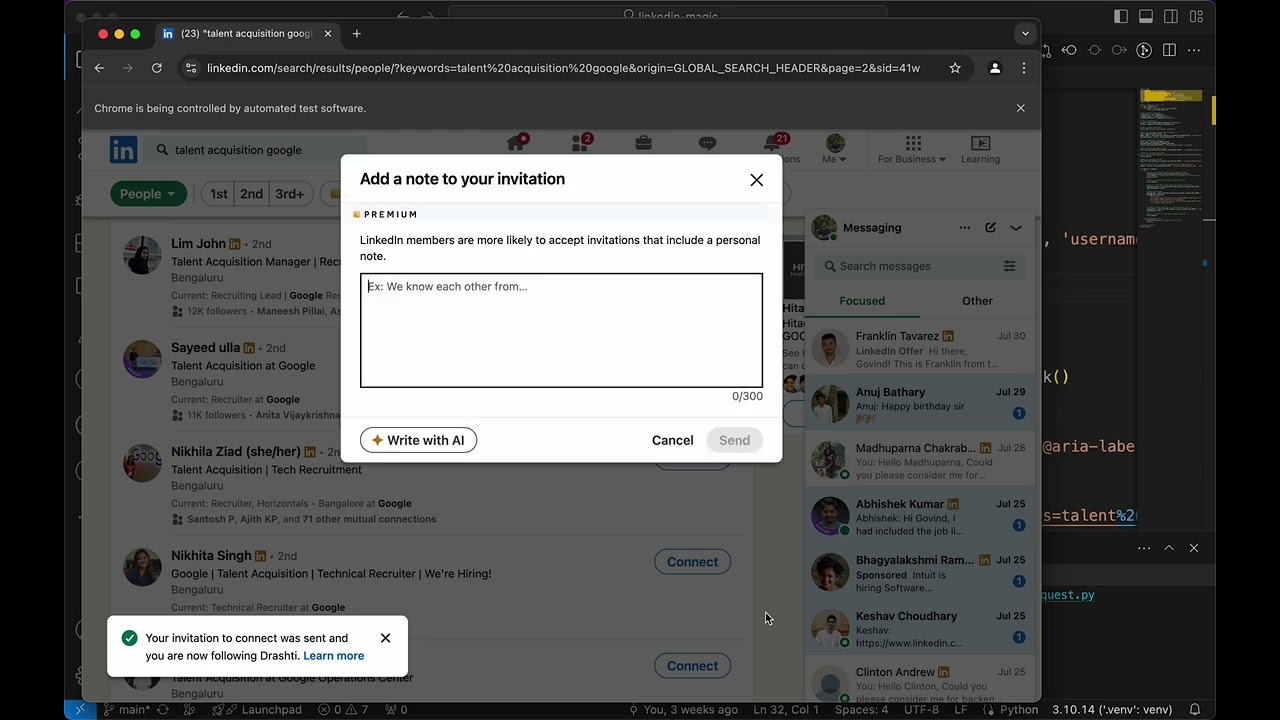Open the Learning nav icon
Screen dimensions: 1280x720
point(980,149)
